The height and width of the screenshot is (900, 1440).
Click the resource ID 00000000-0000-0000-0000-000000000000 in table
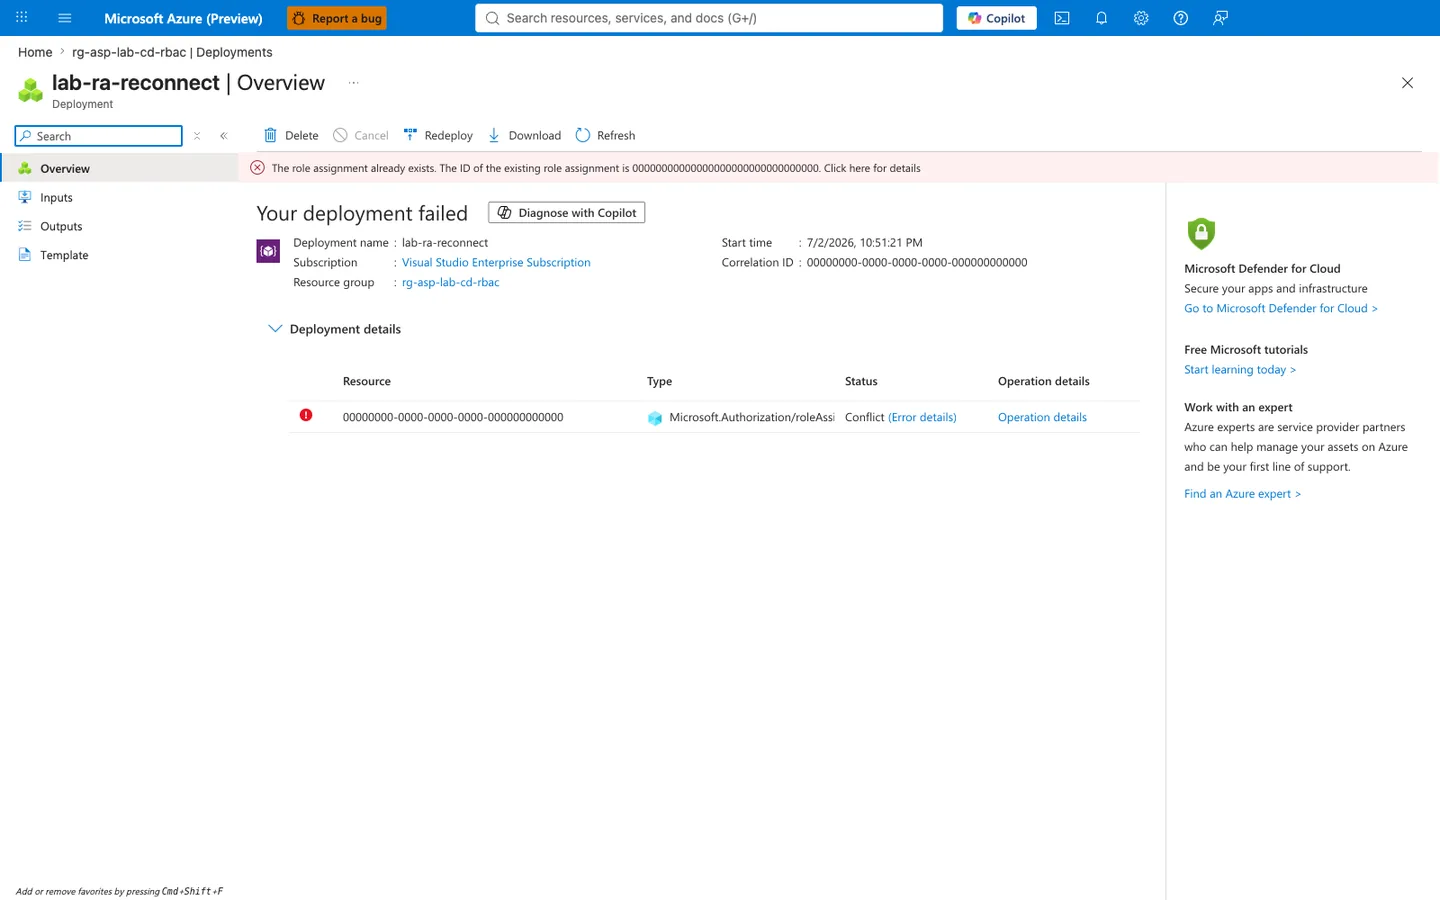(x=453, y=417)
